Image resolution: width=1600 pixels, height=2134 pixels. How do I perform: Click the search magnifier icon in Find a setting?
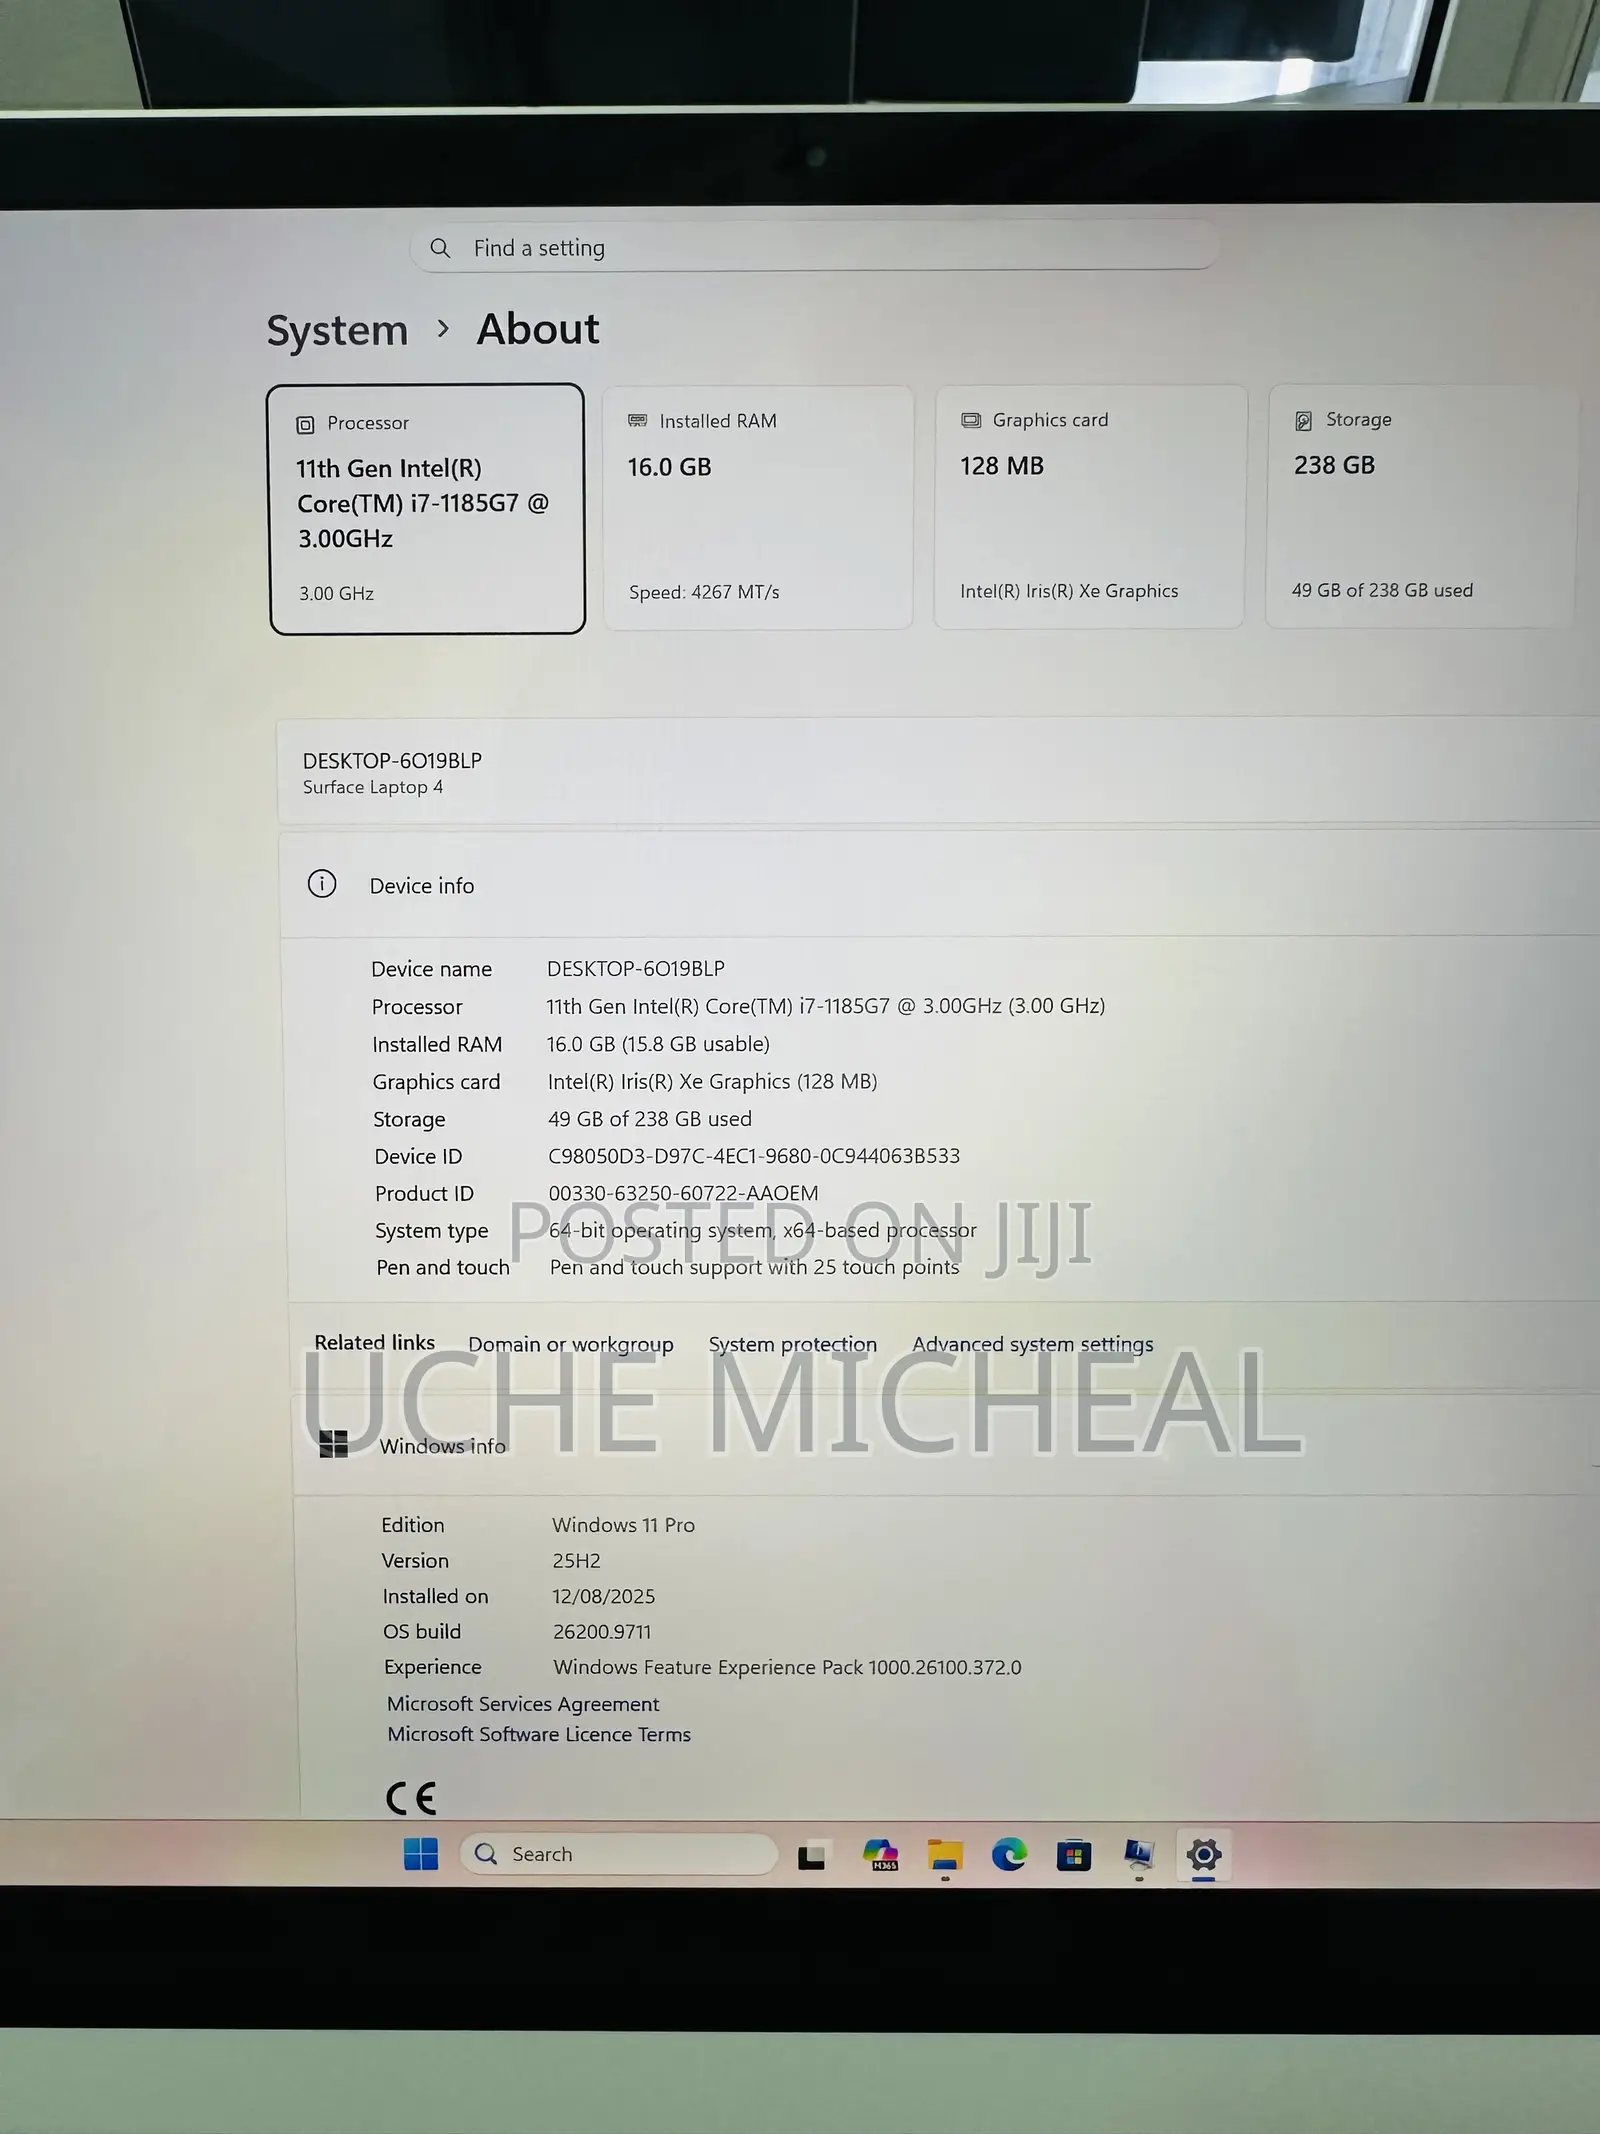click(440, 248)
